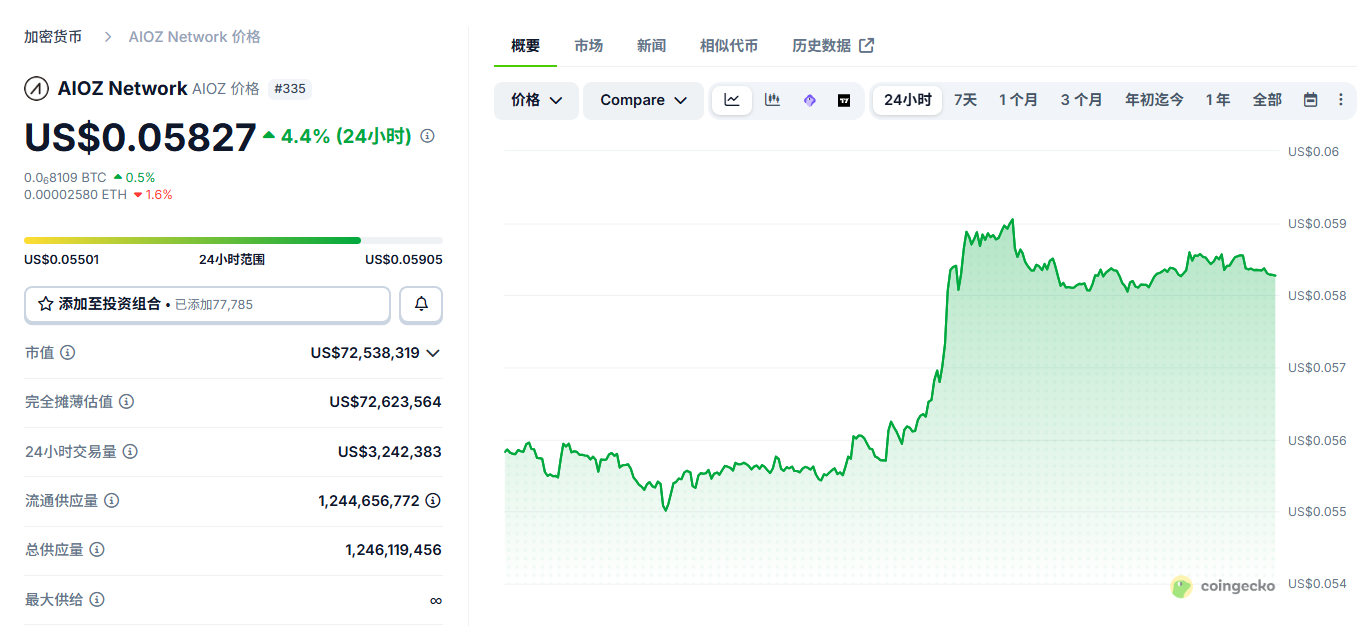The width and height of the screenshot is (1372, 626).
Task: Click the US$72,623,564 valuation value
Action: point(386,402)
